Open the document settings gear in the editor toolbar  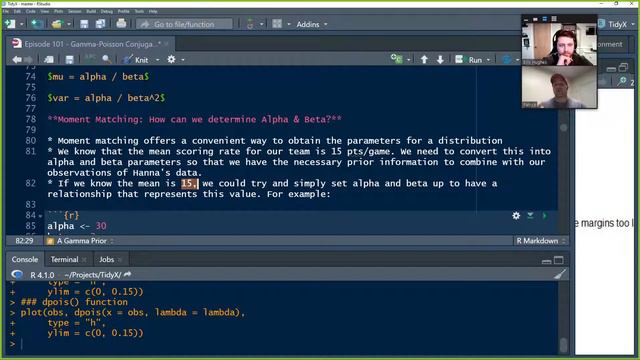coord(171,60)
